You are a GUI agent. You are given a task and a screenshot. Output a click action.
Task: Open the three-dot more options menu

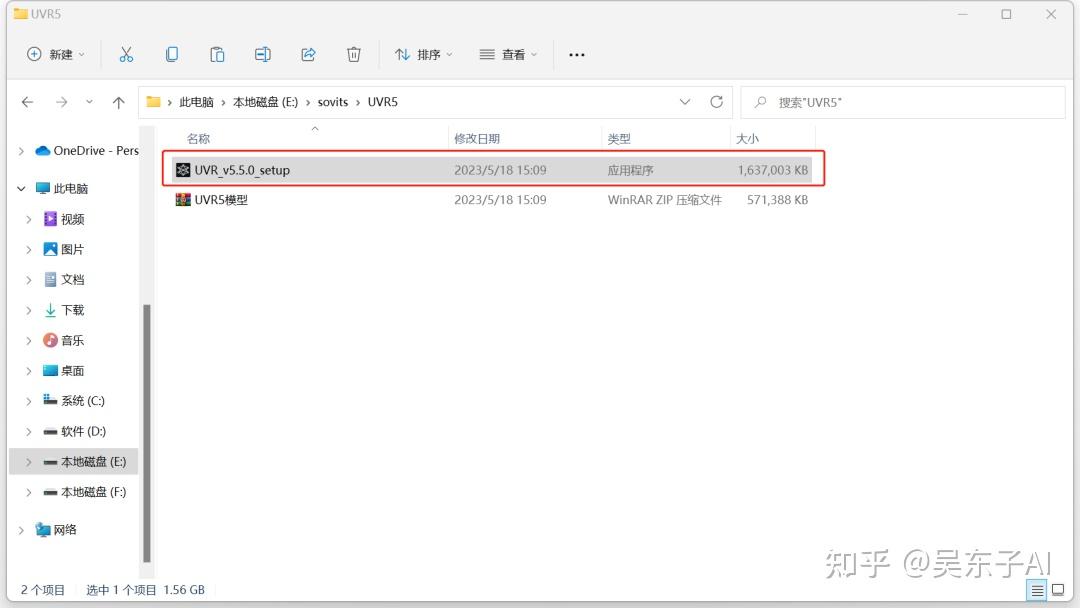tap(577, 54)
